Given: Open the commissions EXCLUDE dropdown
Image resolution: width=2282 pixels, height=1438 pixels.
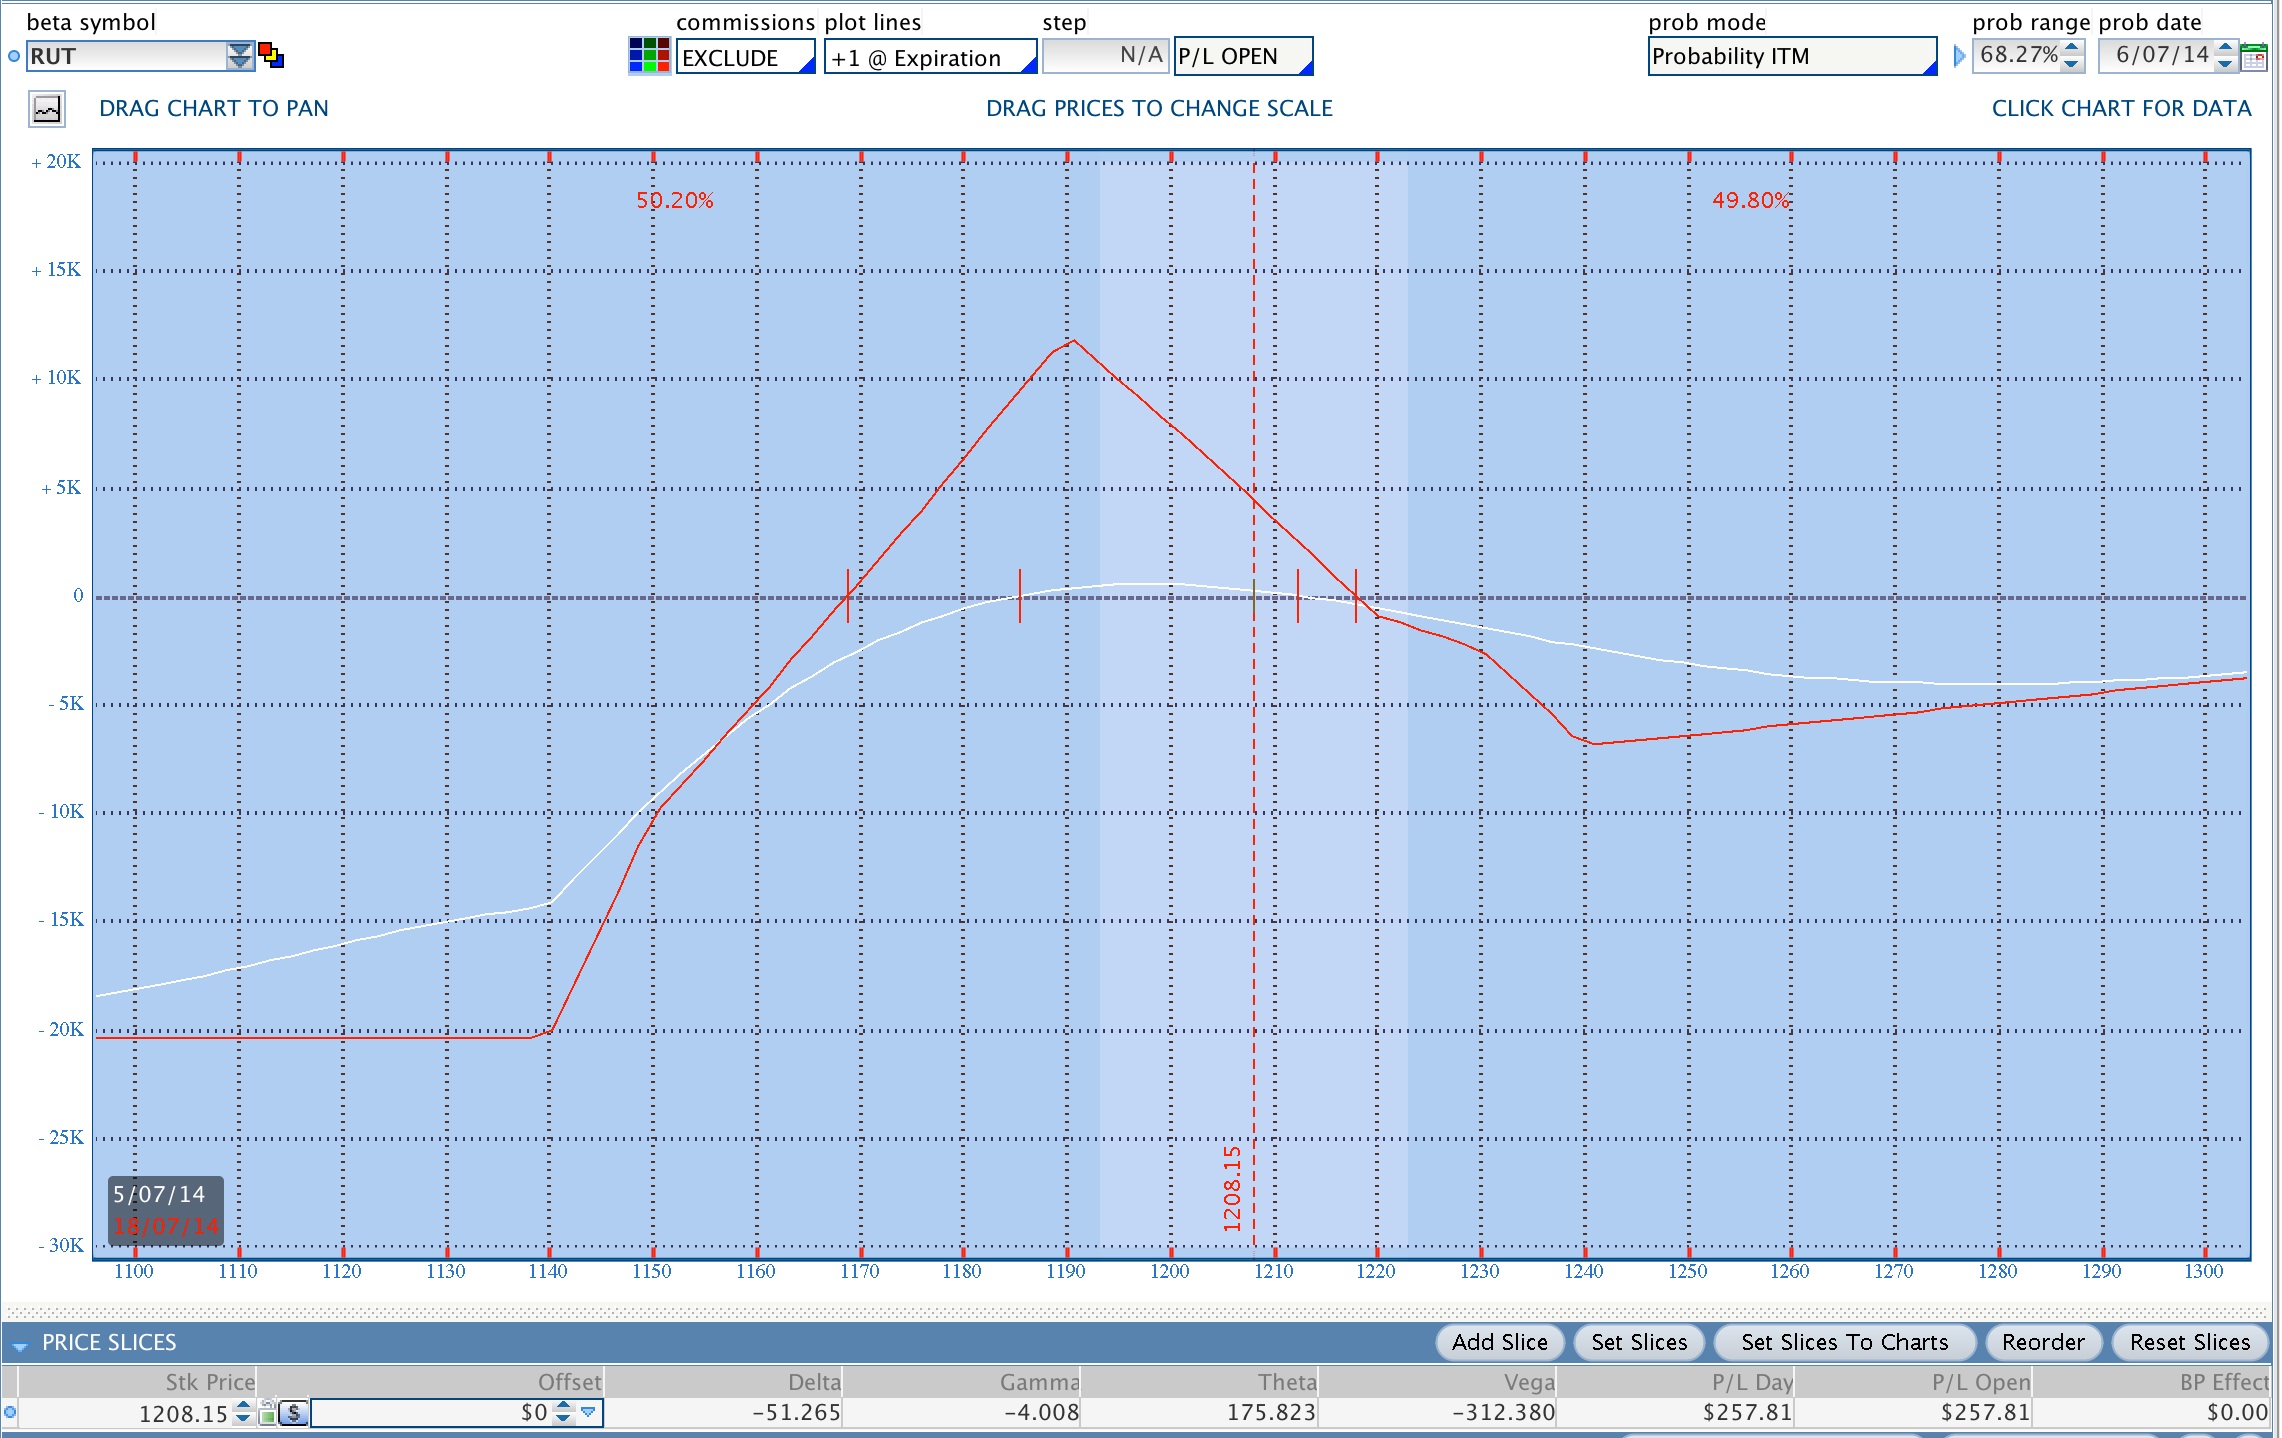Looking at the screenshot, I should (745, 57).
